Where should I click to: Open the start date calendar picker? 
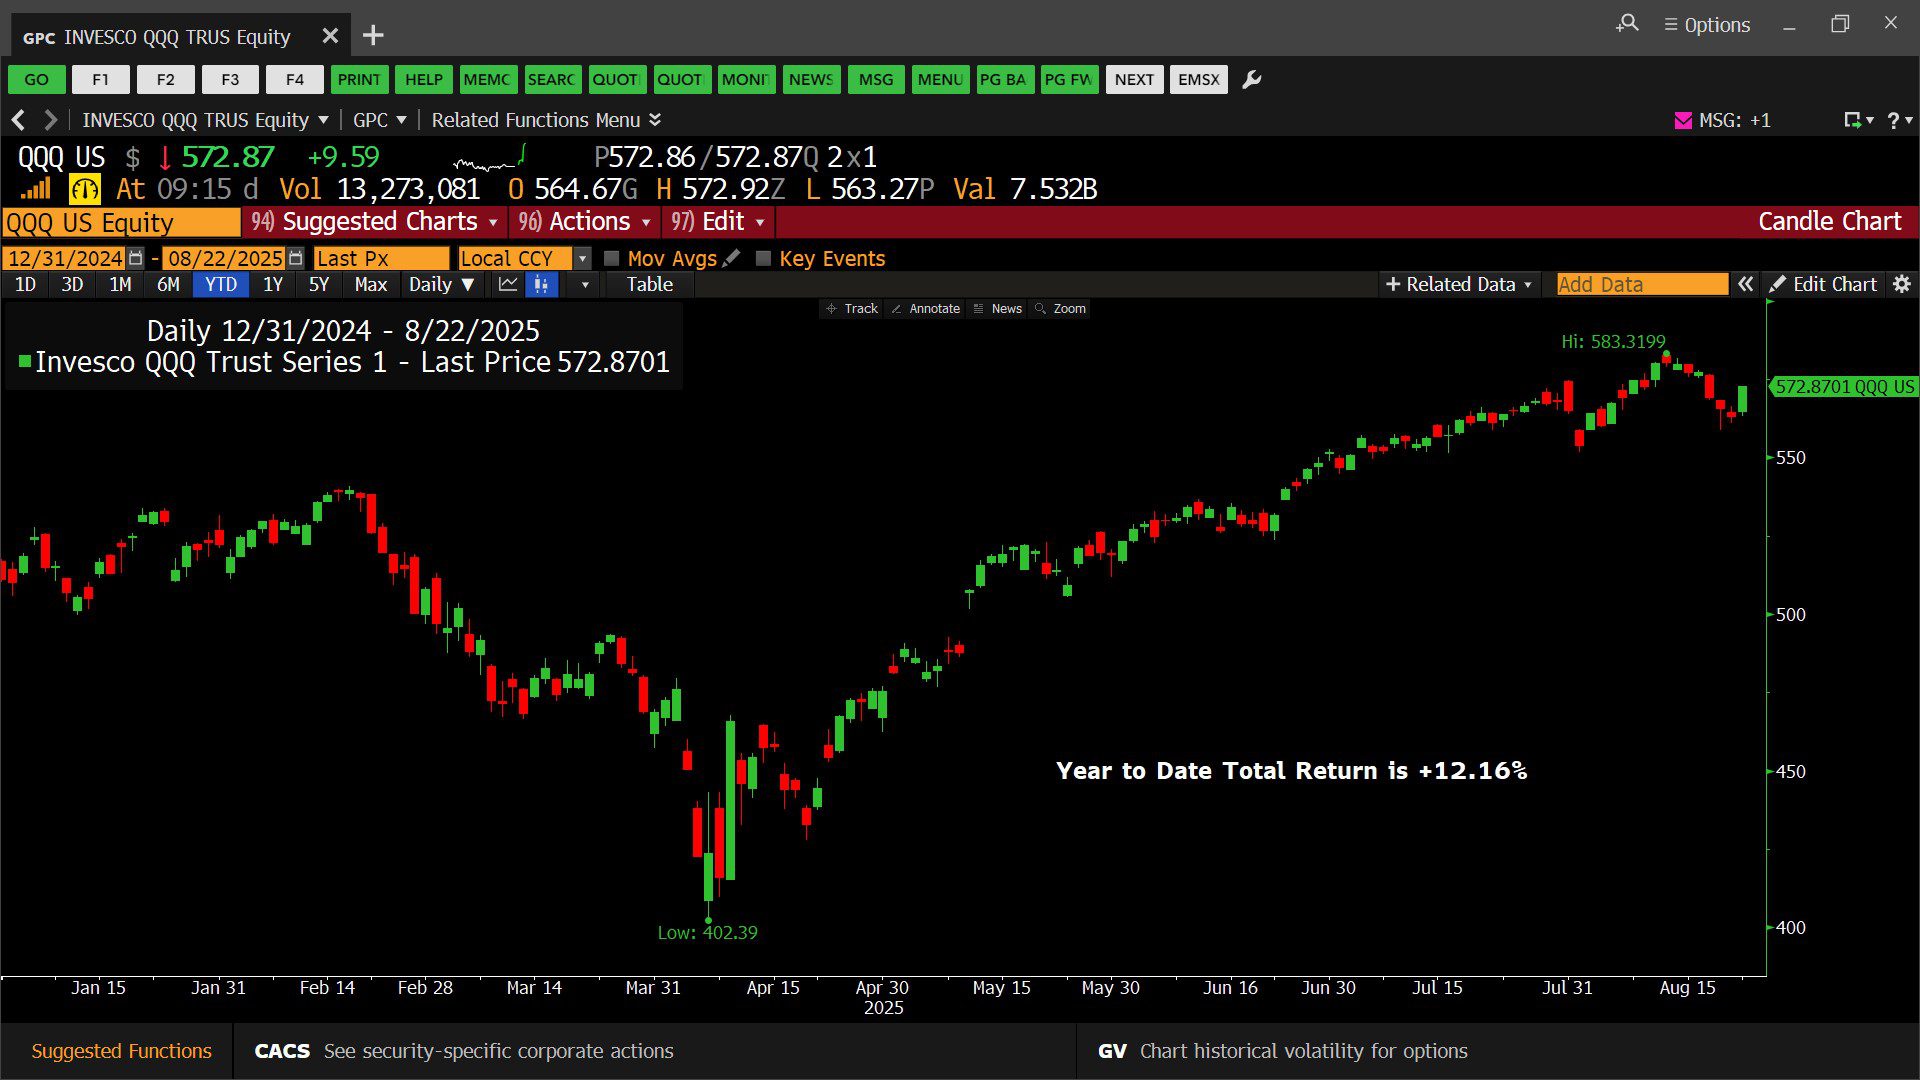click(136, 258)
